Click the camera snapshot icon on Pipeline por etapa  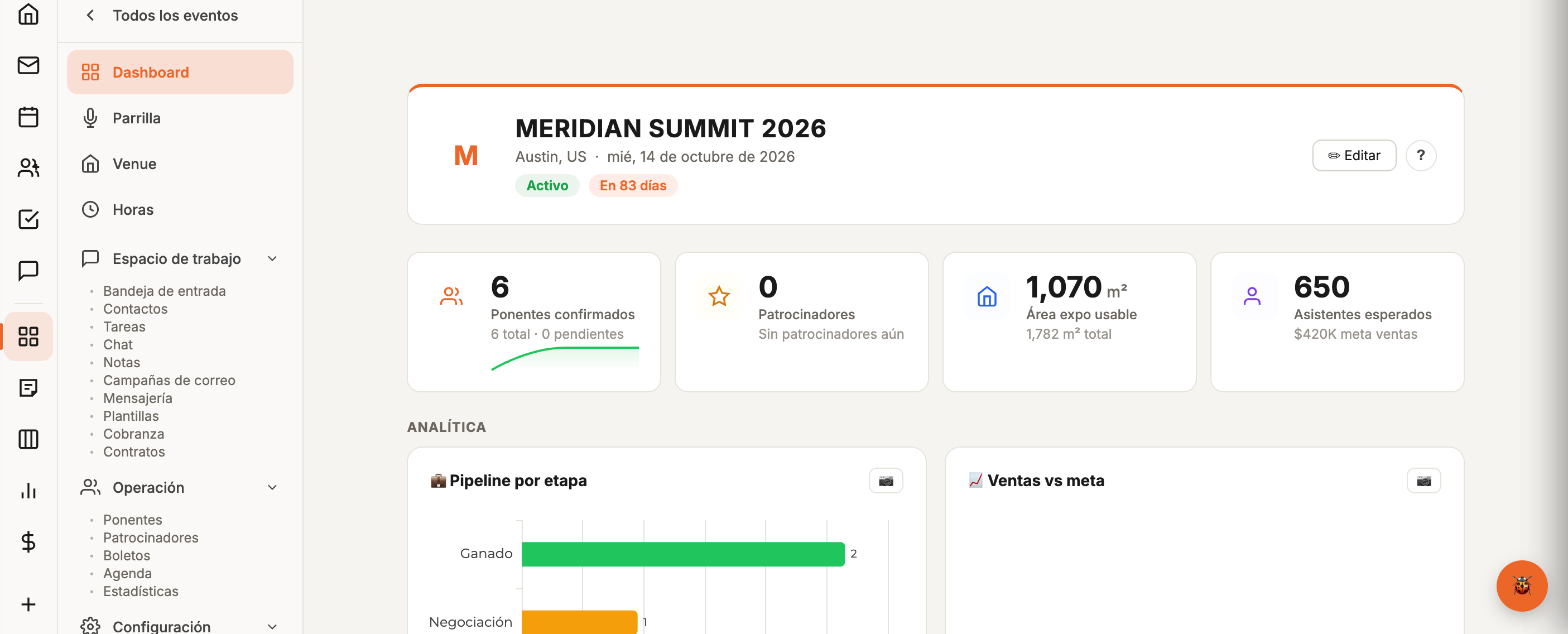click(886, 481)
